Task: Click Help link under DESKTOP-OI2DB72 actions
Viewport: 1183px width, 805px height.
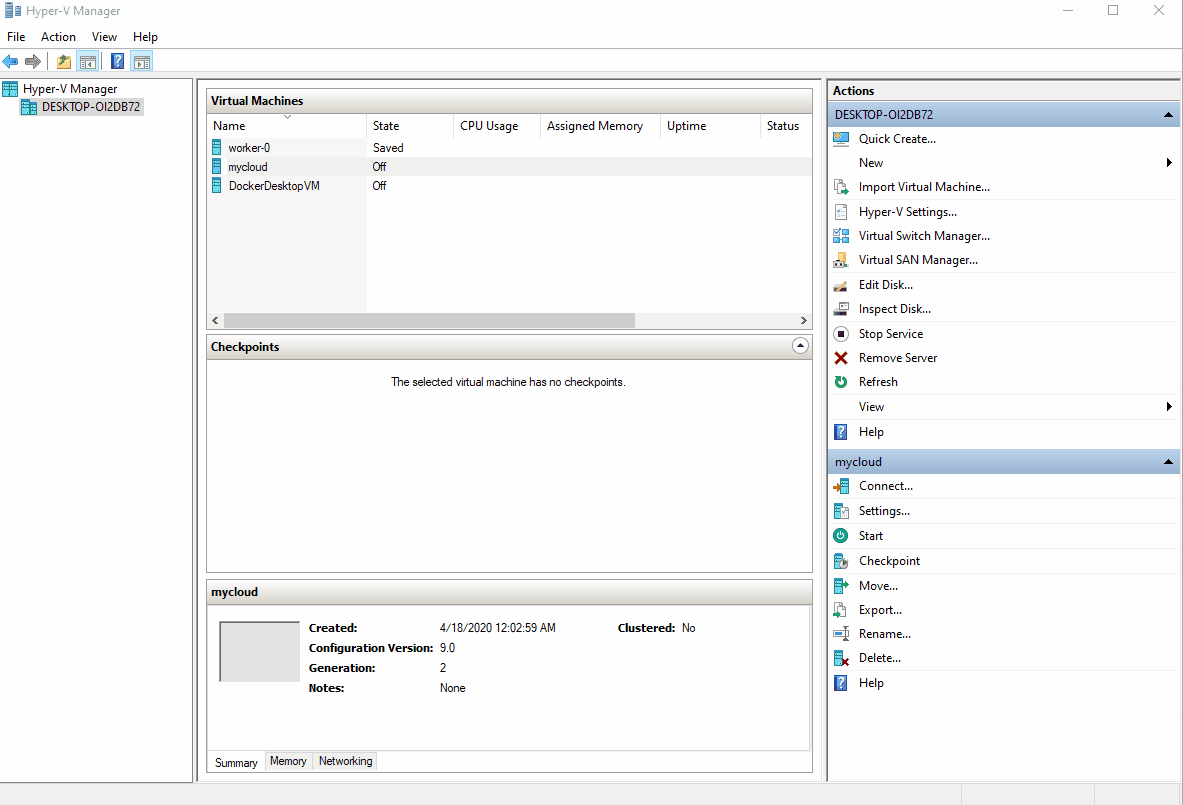Action: [x=871, y=432]
